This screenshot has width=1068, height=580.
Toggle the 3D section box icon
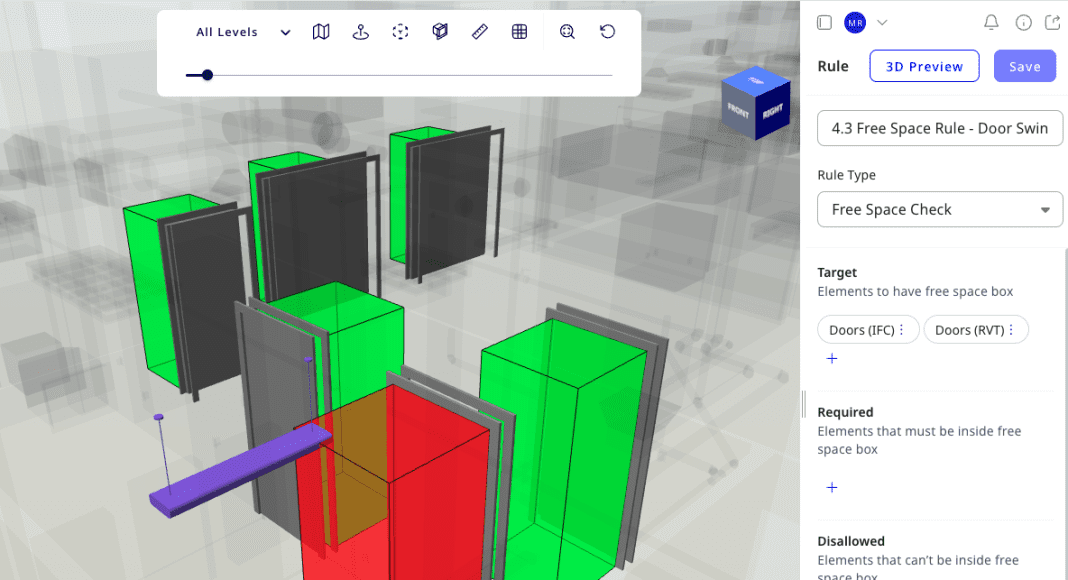point(440,32)
